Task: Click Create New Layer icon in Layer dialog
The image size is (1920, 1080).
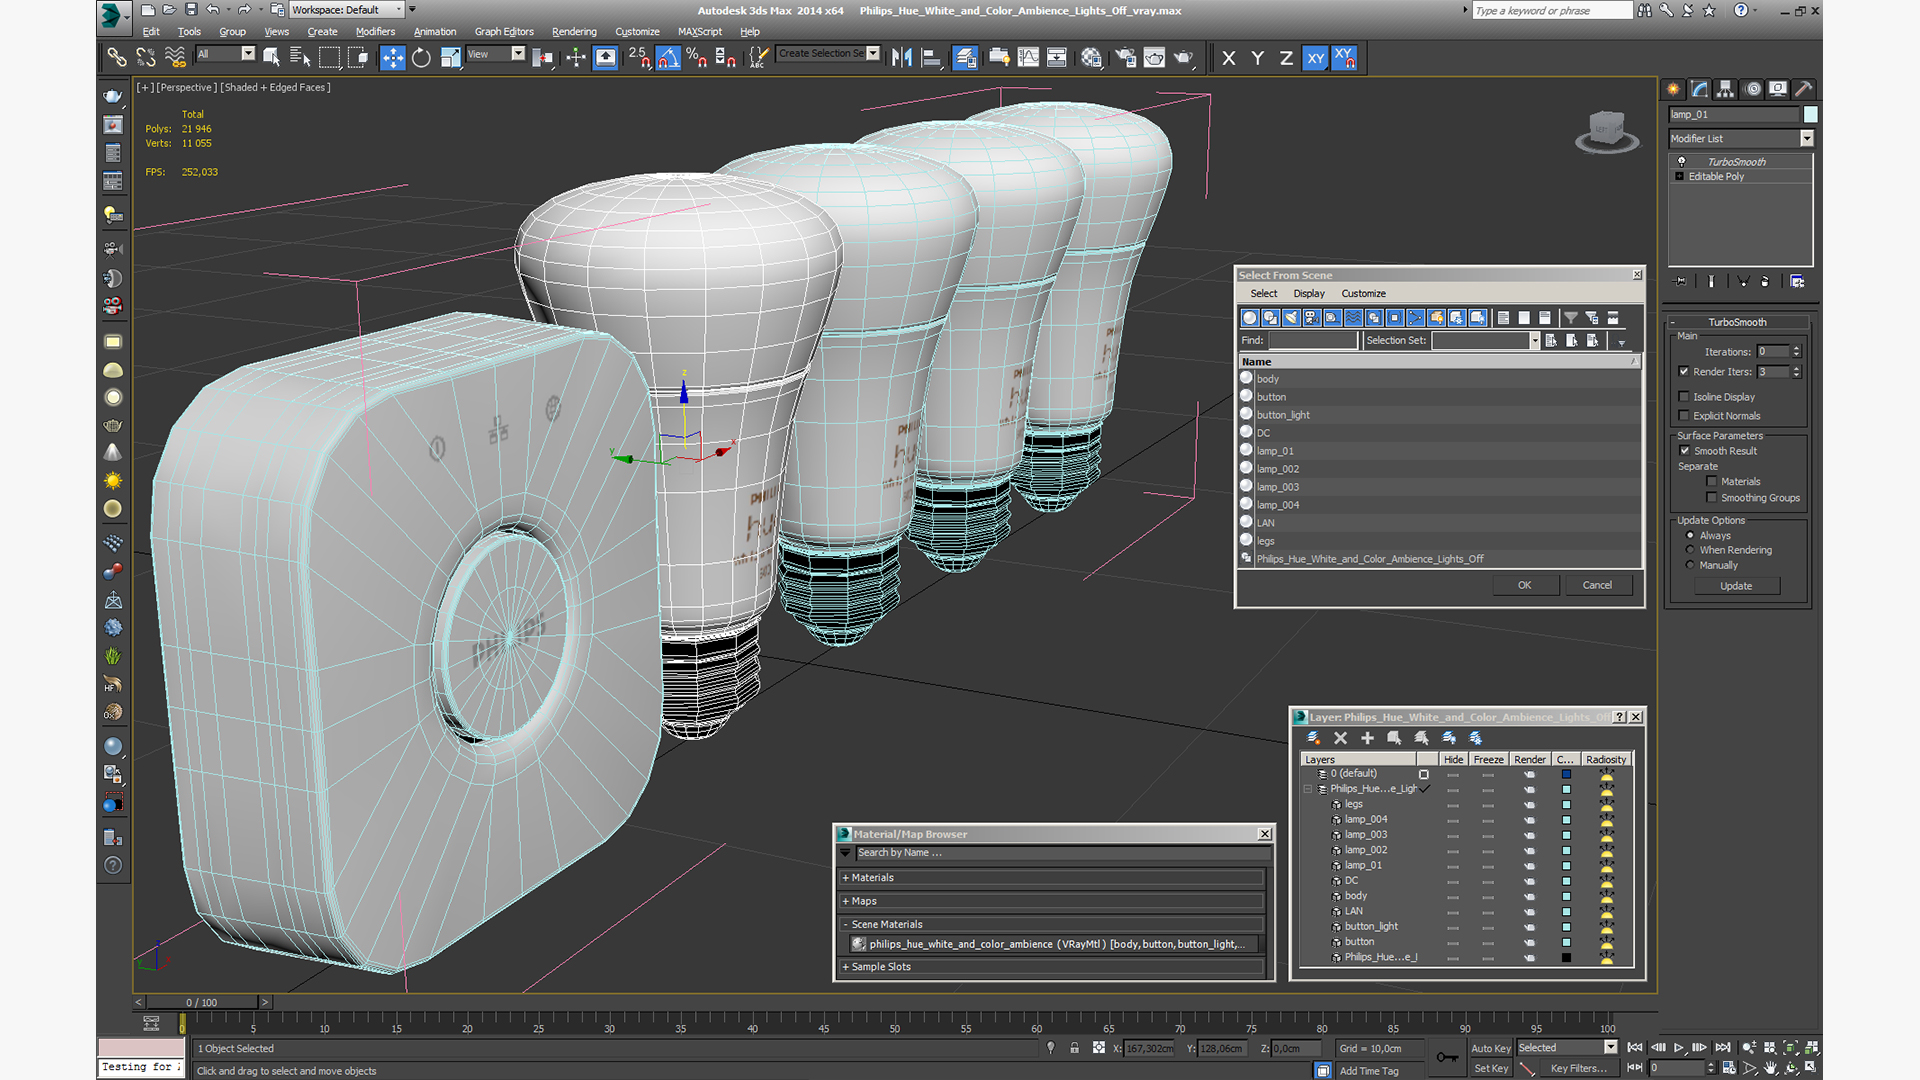Action: click(x=1314, y=738)
